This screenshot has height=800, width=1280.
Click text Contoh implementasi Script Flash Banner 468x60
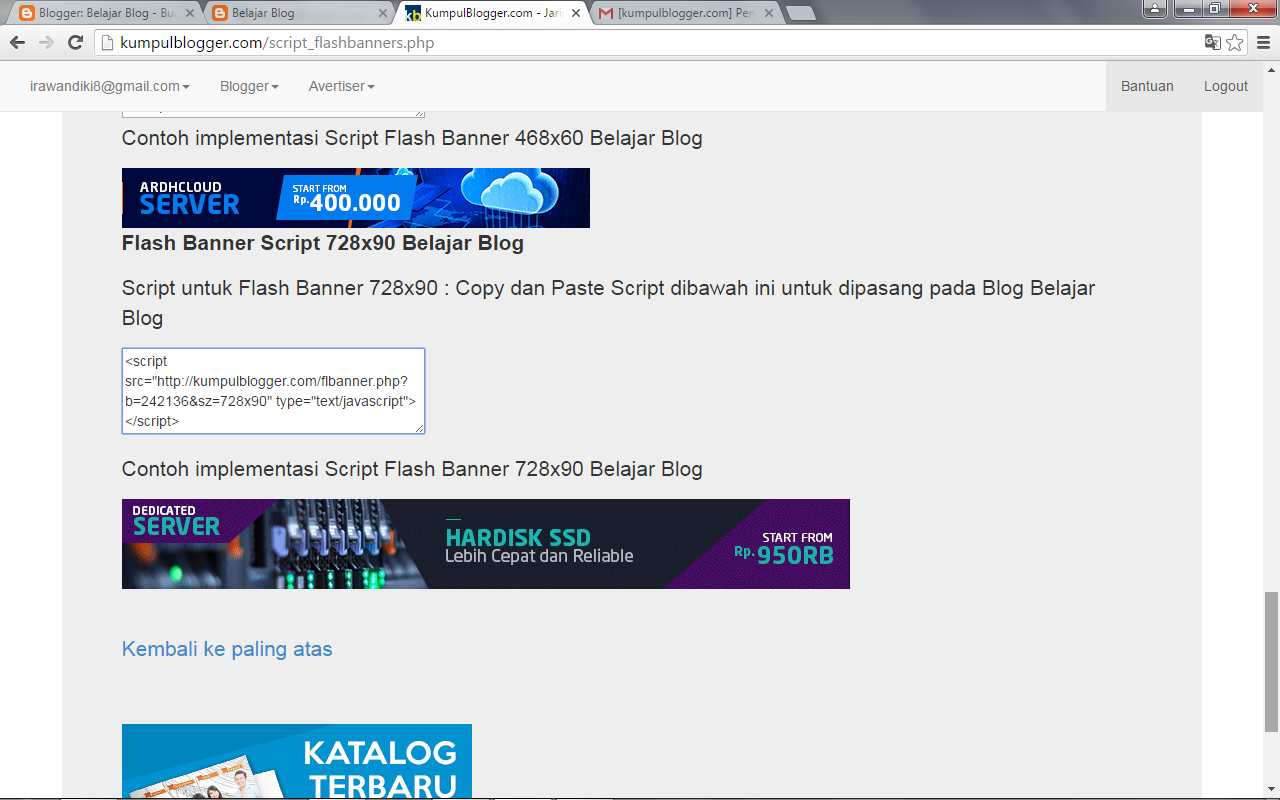(x=353, y=138)
